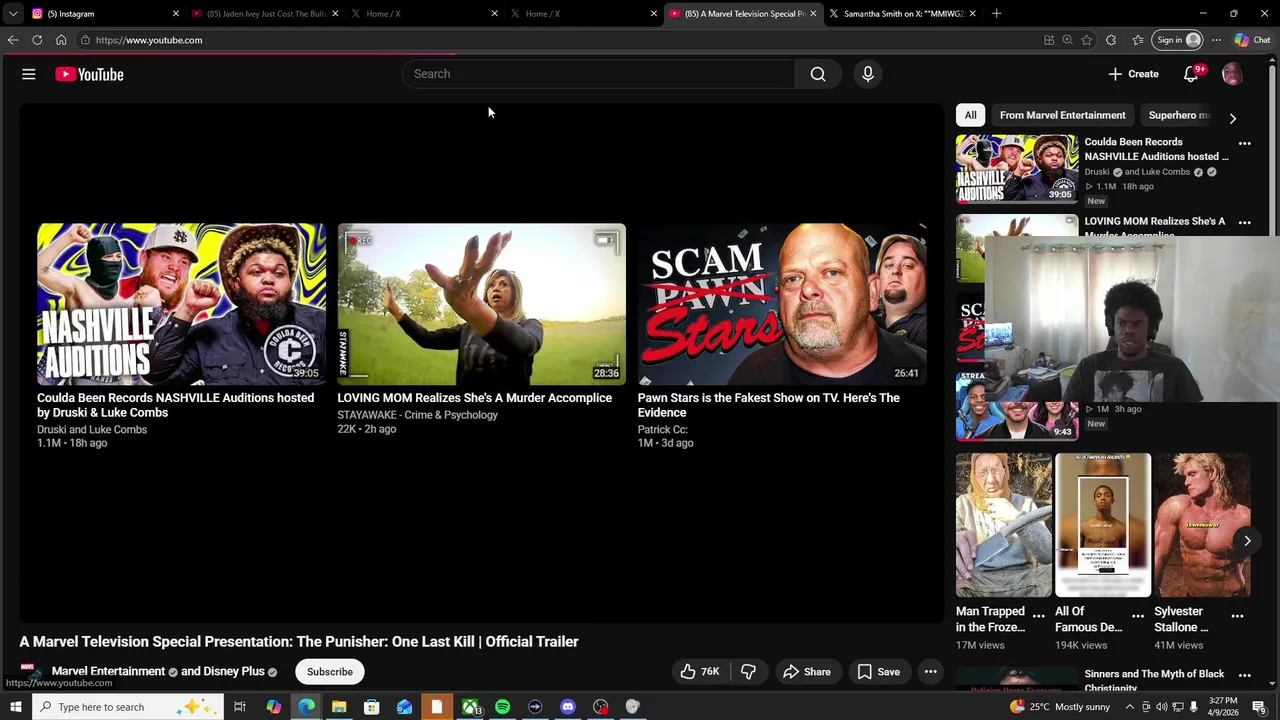Open options for sidebar Coulda Been Records video
Image resolution: width=1280 pixels, height=720 pixels.
click(1244, 144)
